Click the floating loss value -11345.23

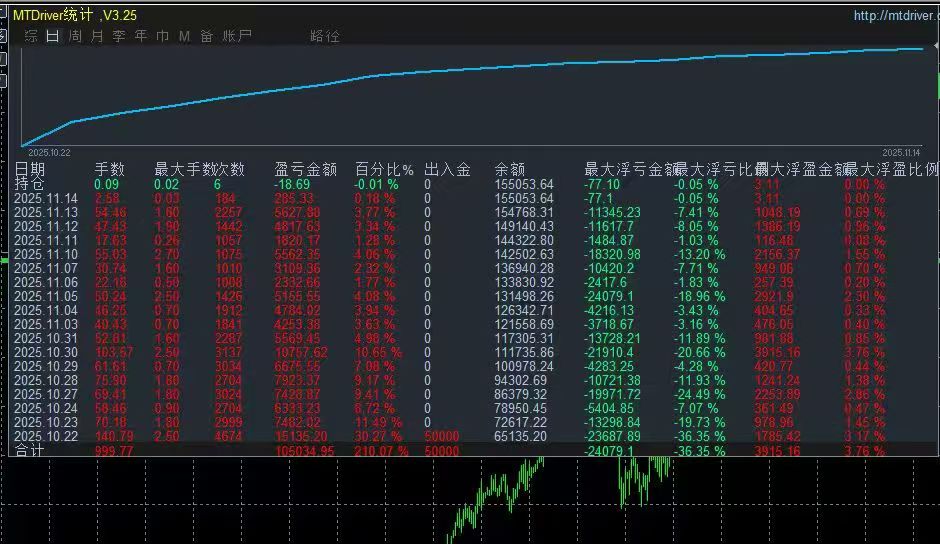pyautogui.click(x=612, y=212)
